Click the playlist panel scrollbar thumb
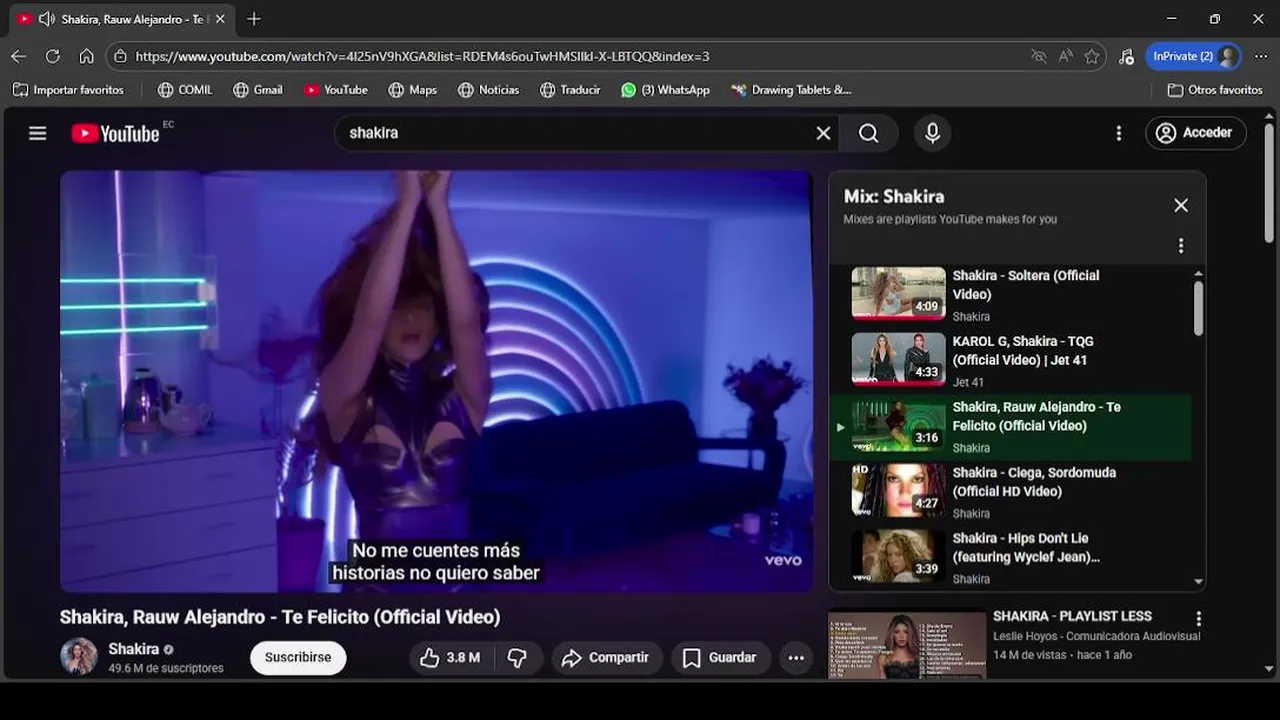This screenshot has height=720, width=1280. pyautogui.click(x=1198, y=307)
